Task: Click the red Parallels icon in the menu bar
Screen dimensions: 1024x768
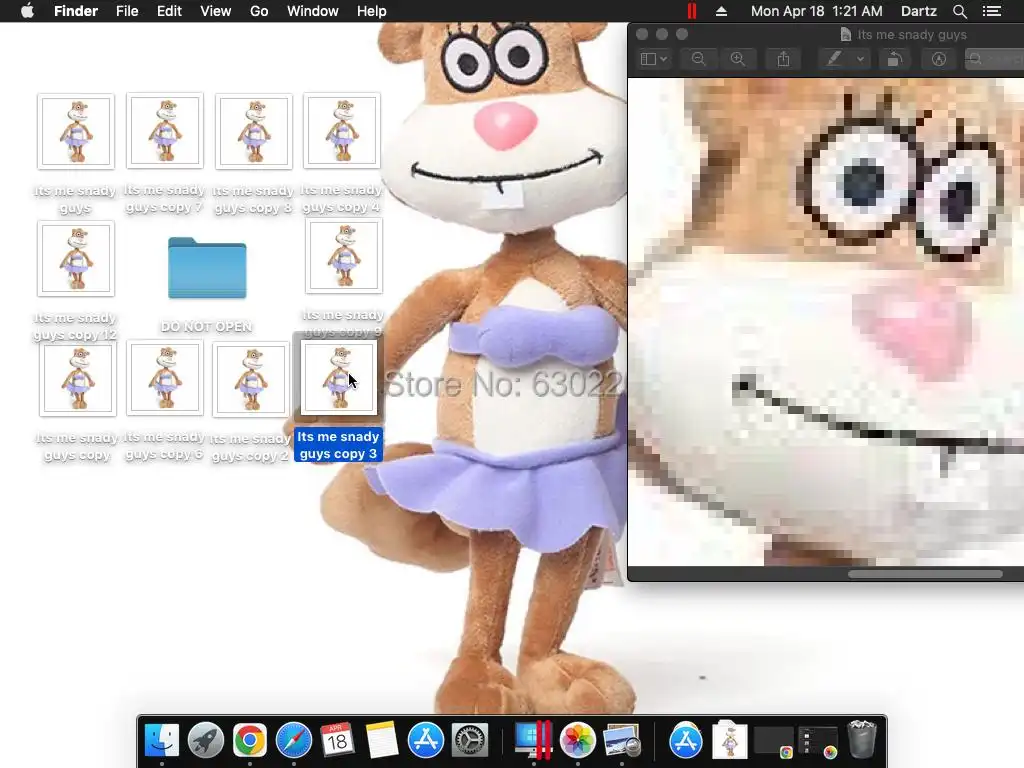Action: 692,11
